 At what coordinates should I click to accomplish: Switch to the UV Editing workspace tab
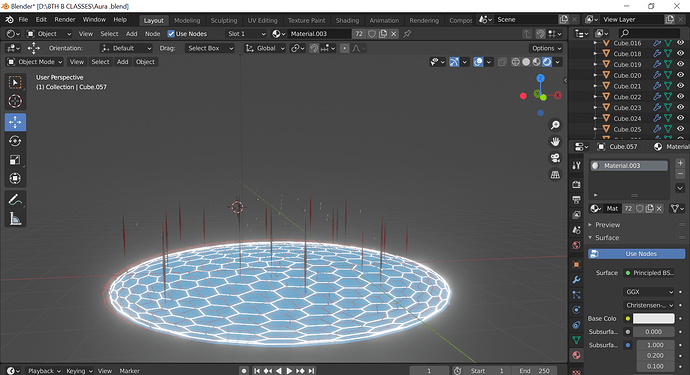(x=262, y=20)
